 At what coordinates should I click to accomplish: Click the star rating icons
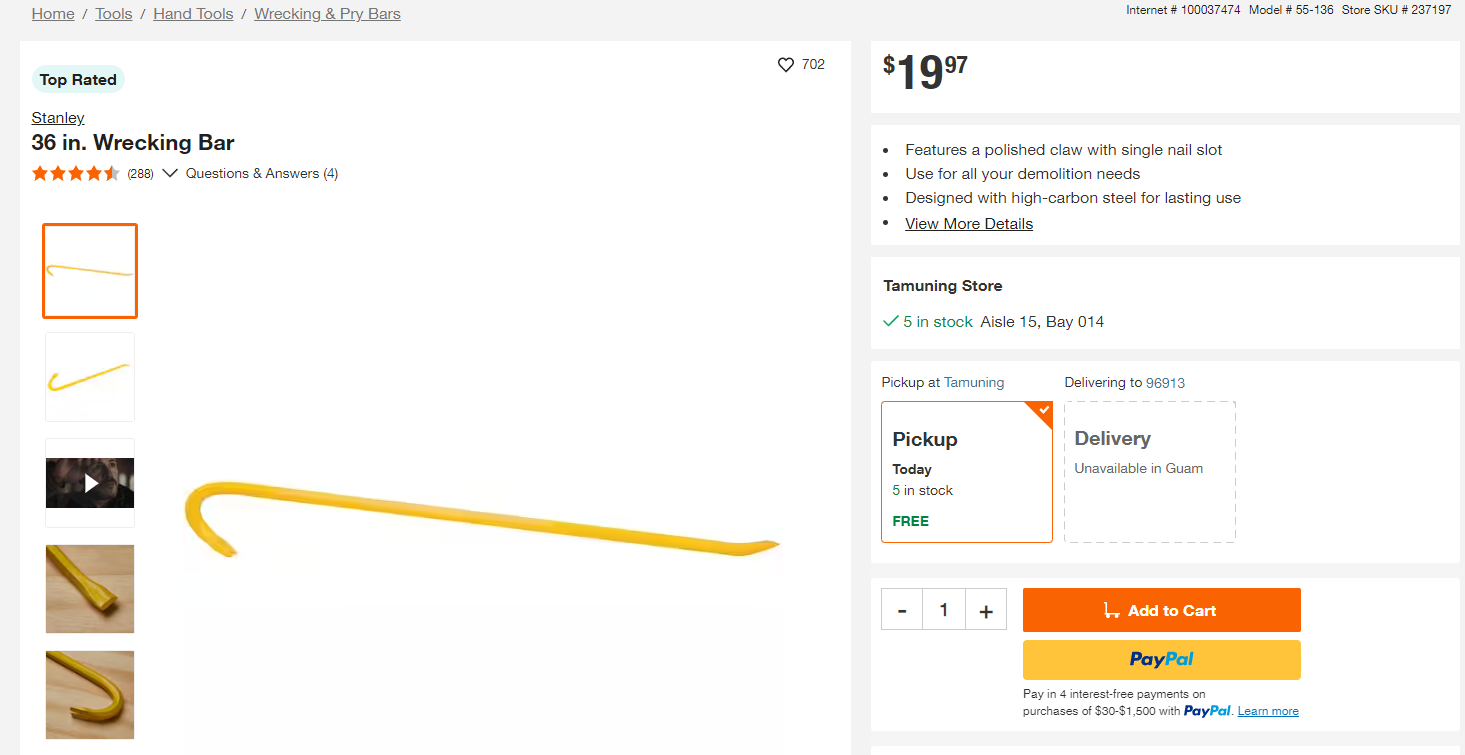(x=76, y=173)
